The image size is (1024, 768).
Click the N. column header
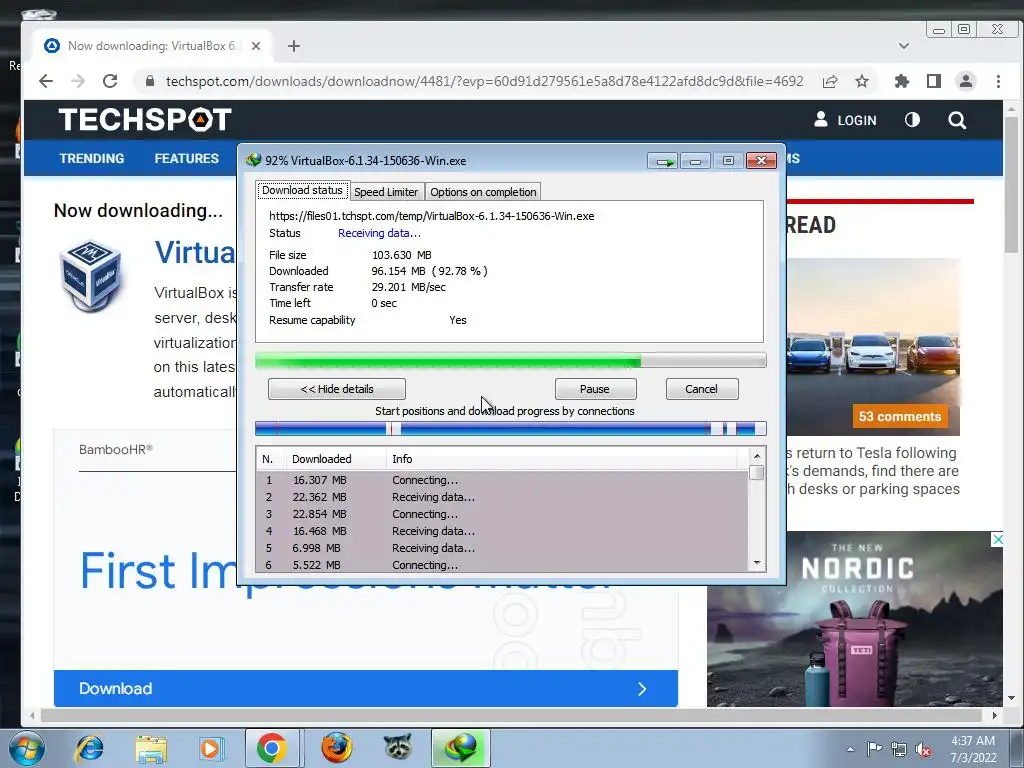pos(271,459)
